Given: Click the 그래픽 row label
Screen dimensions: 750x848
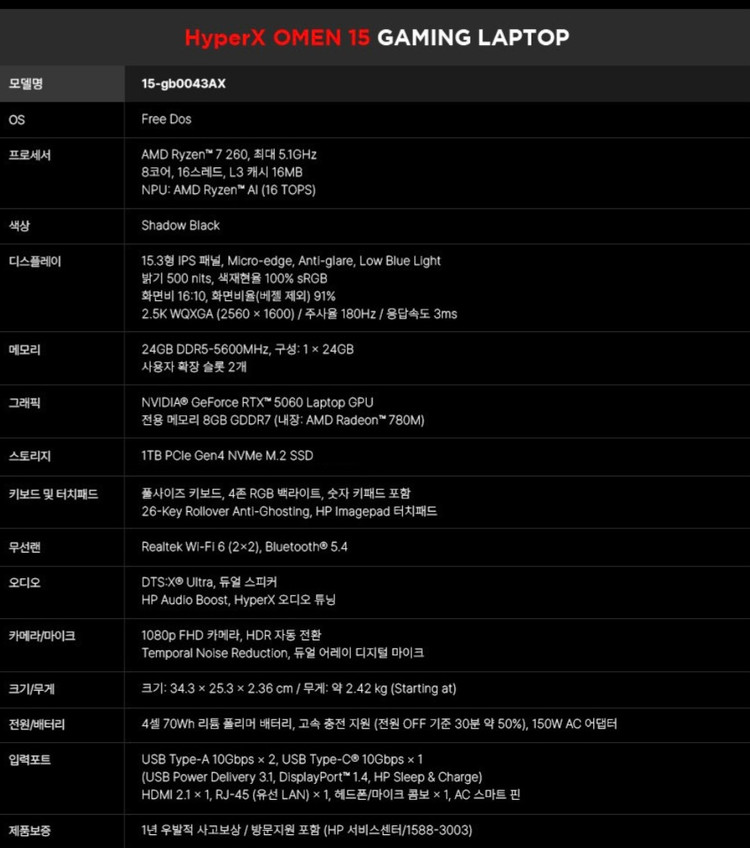Looking at the screenshot, I should tap(24, 403).
